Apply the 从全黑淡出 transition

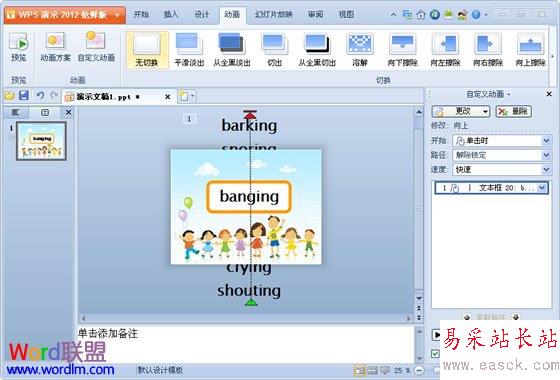click(x=231, y=50)
